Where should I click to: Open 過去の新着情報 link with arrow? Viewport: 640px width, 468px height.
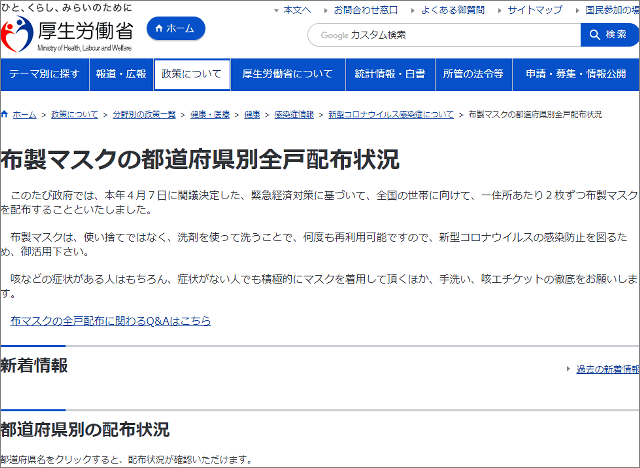605,369
